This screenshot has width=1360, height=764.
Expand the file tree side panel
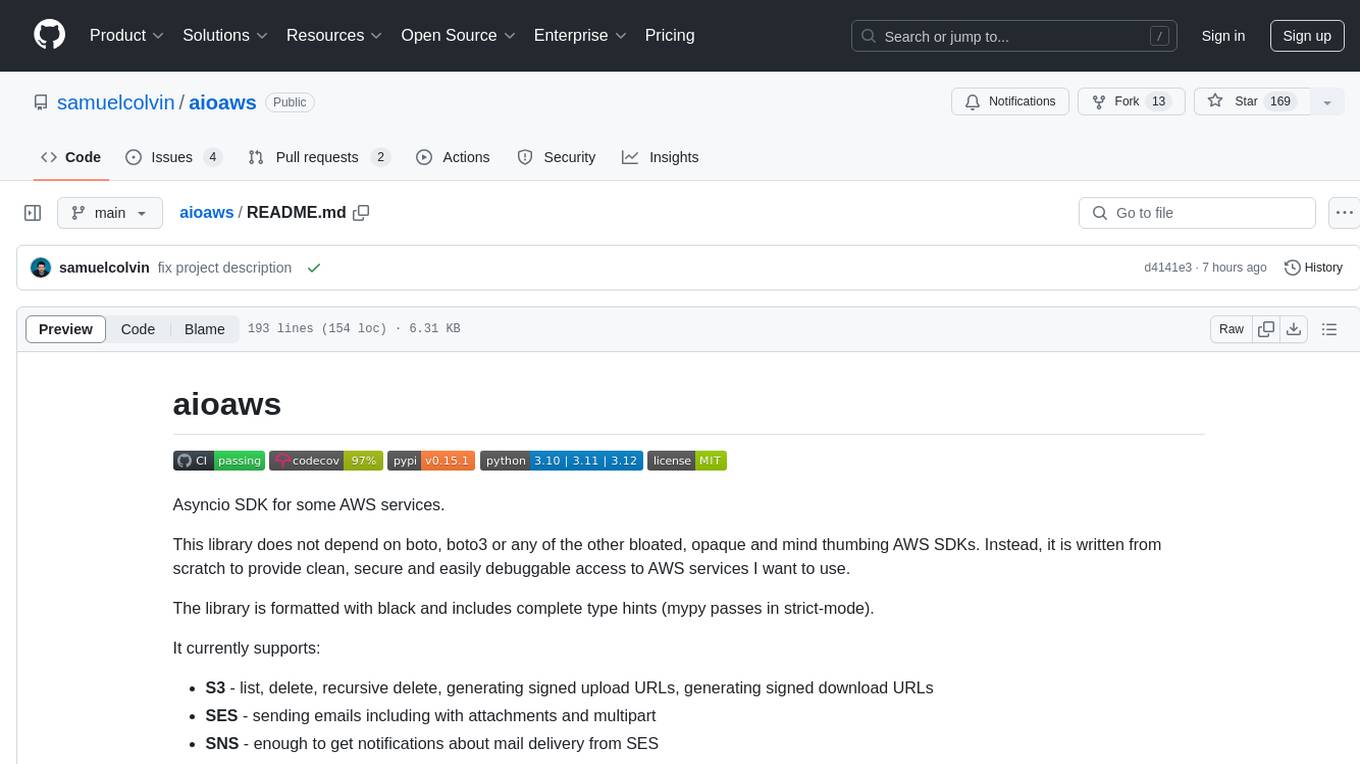(32, 213)
